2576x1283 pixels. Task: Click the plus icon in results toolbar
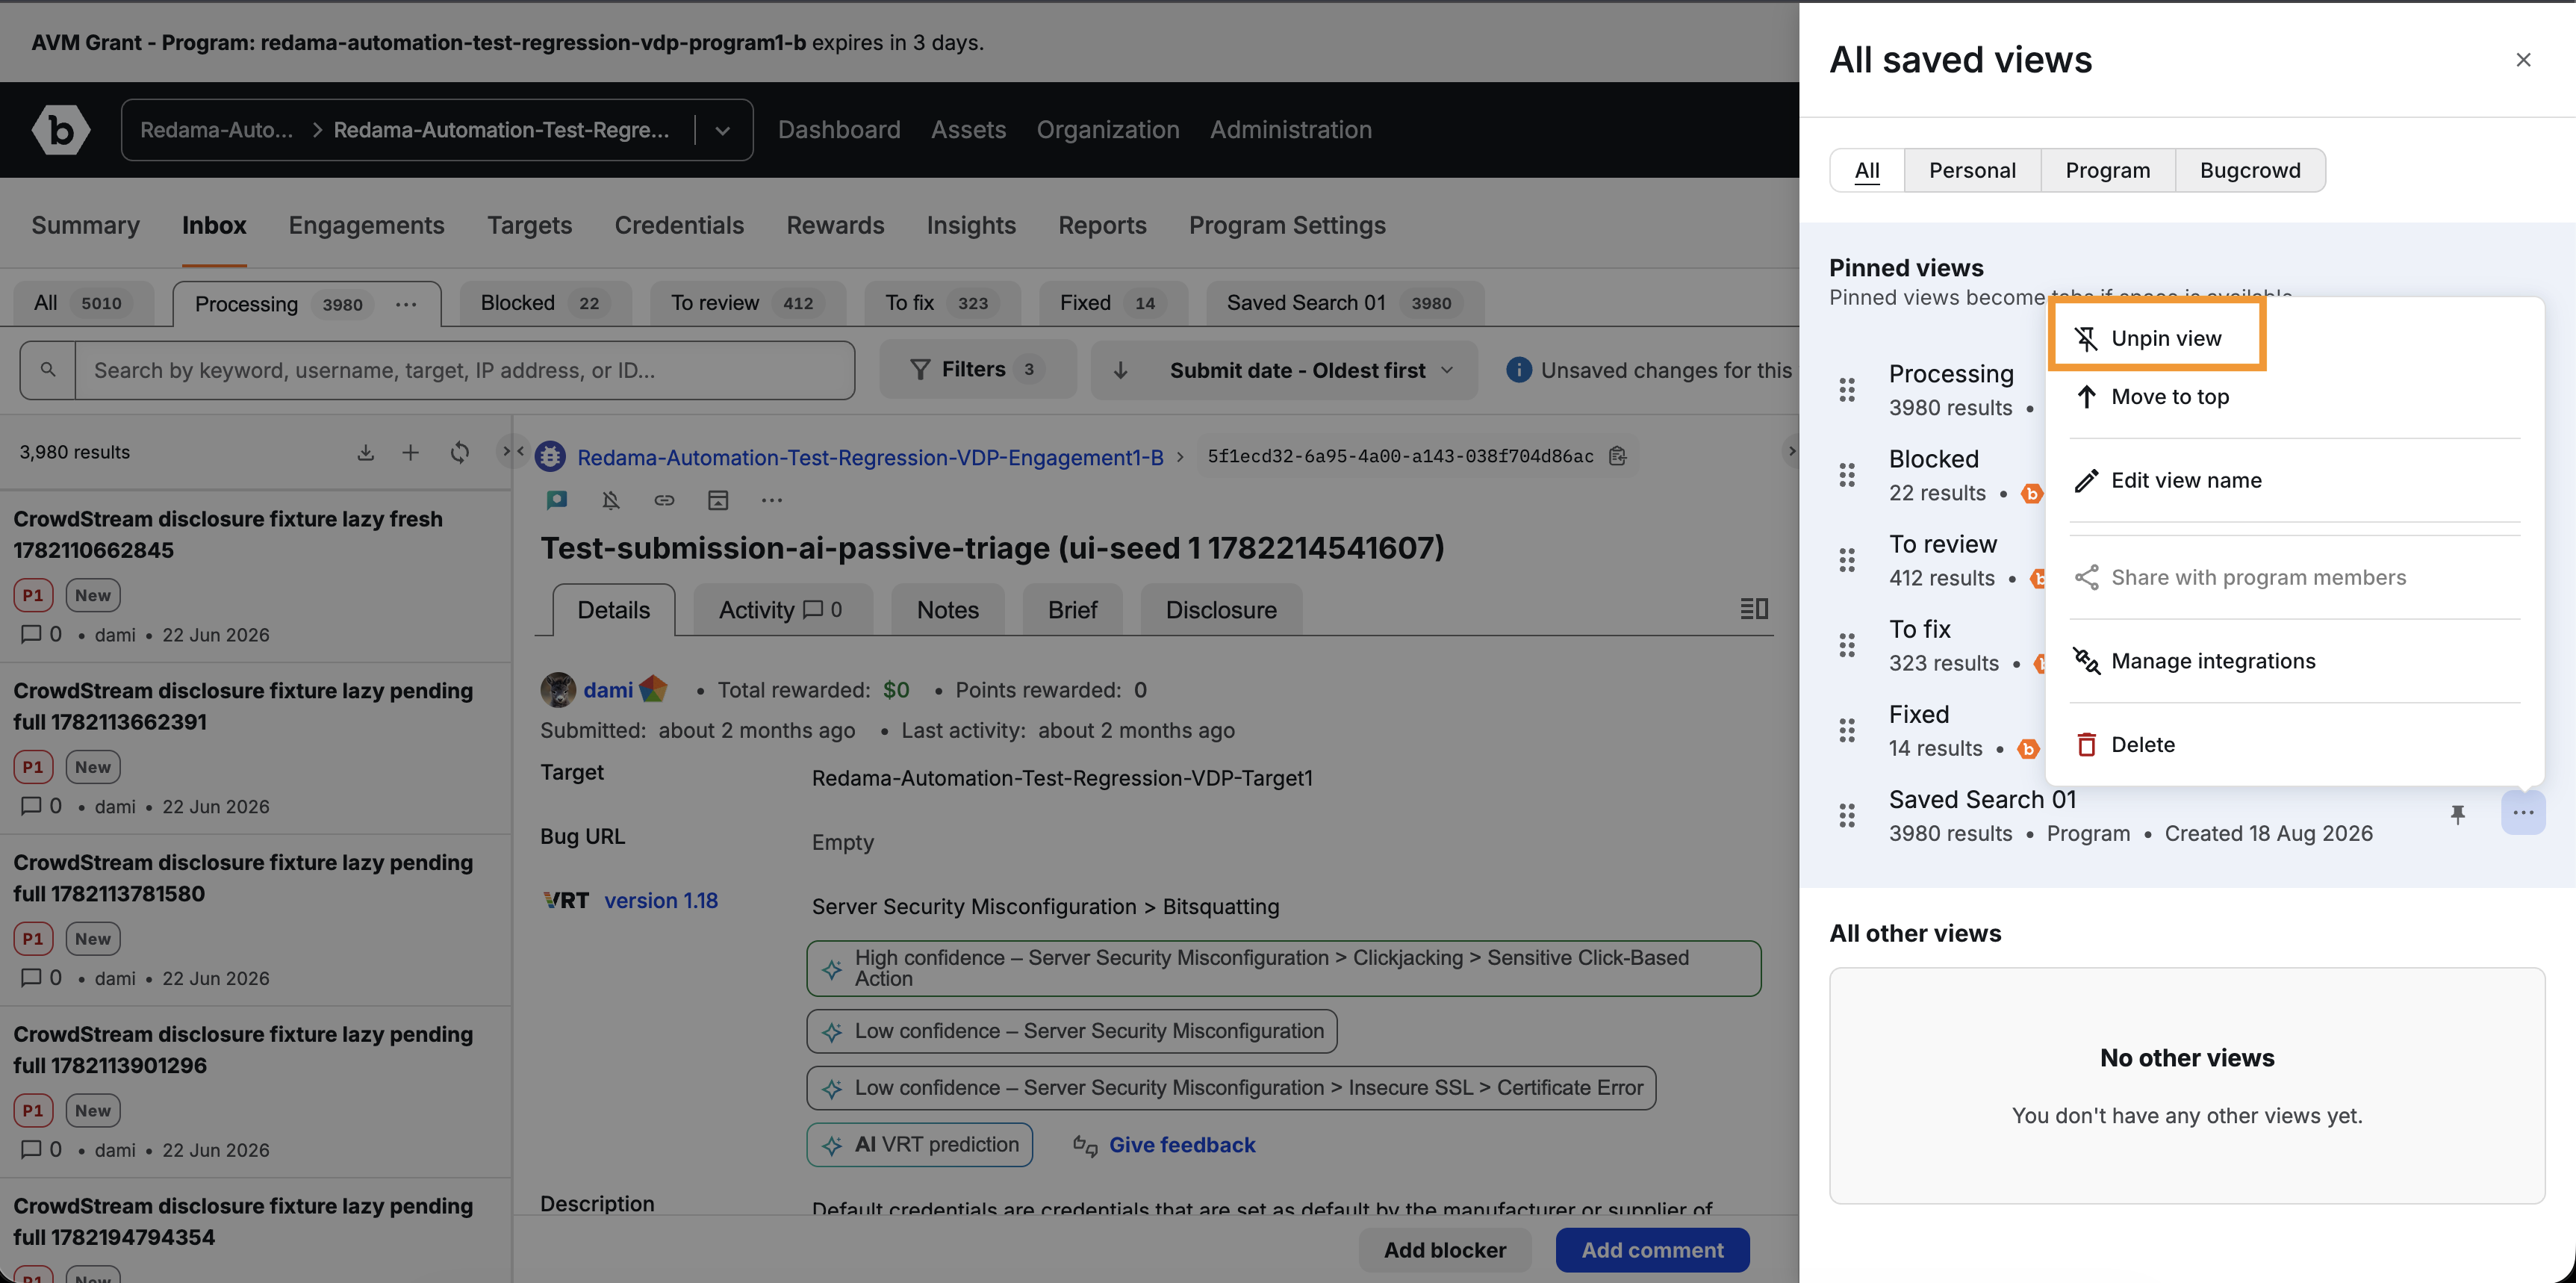(411, 452)
